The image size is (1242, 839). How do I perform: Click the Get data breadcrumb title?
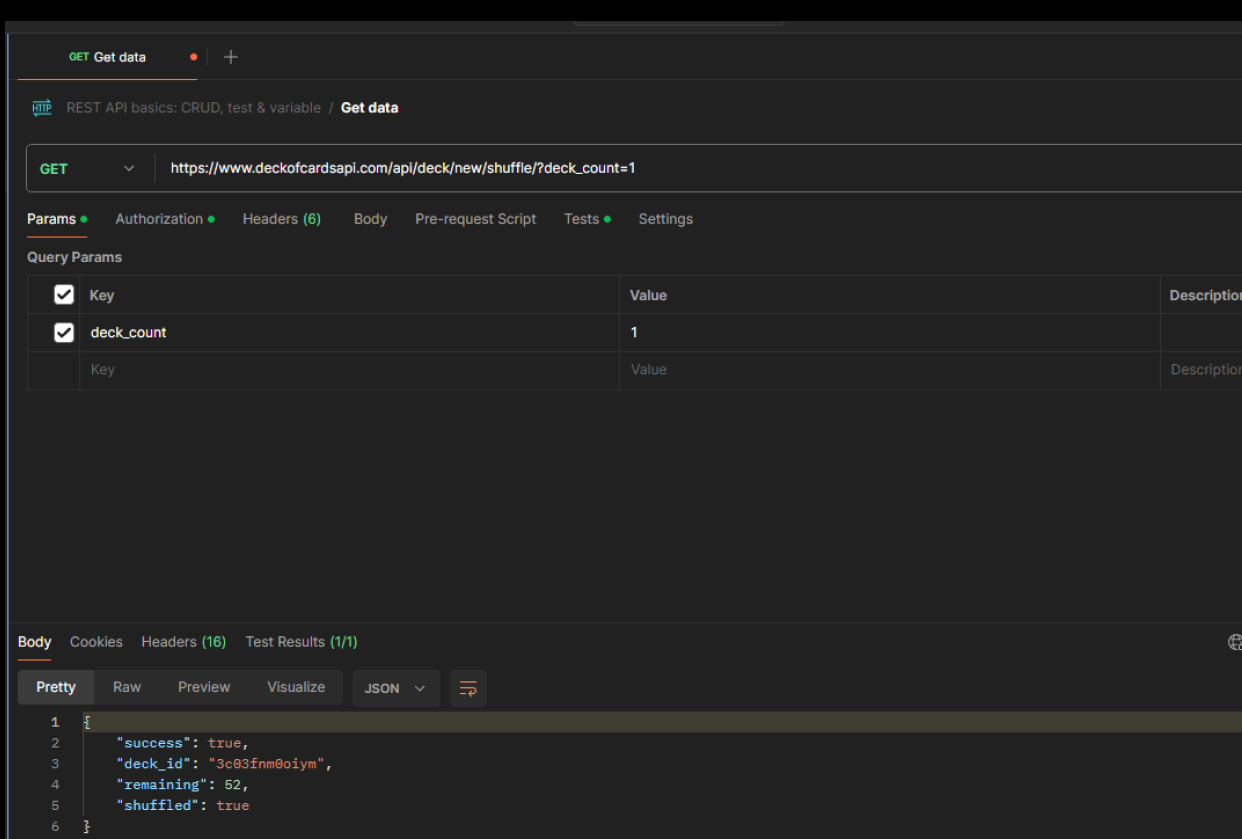370,108
